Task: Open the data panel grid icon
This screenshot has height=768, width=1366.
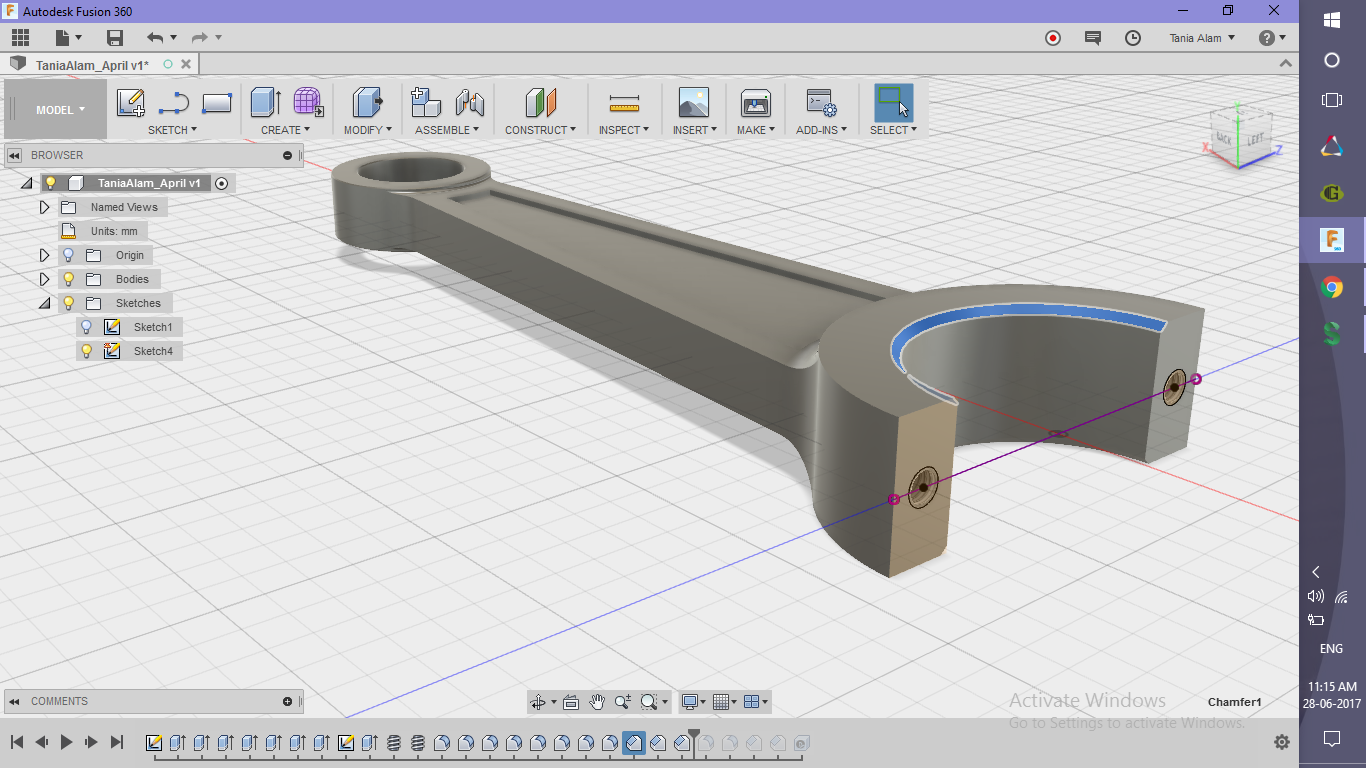Action: 20,38
